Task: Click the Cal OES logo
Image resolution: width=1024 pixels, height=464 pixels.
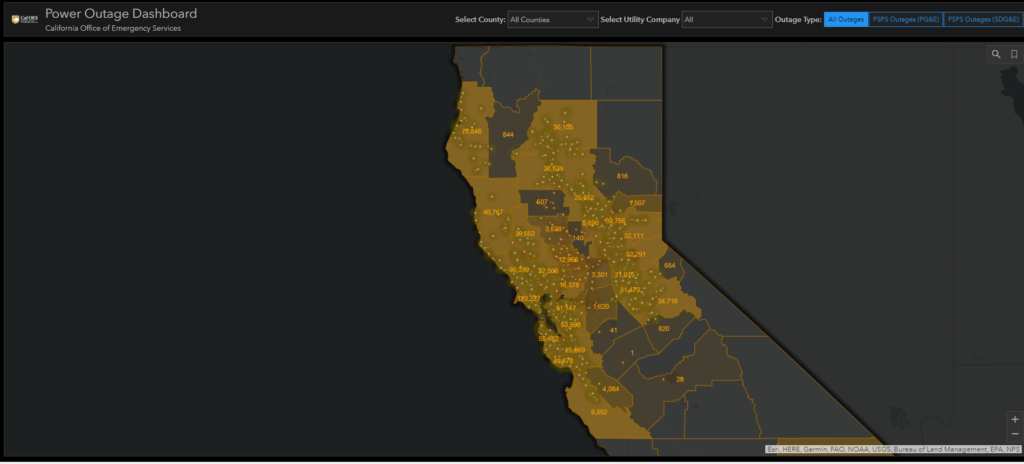Action: tap(24, 19)
